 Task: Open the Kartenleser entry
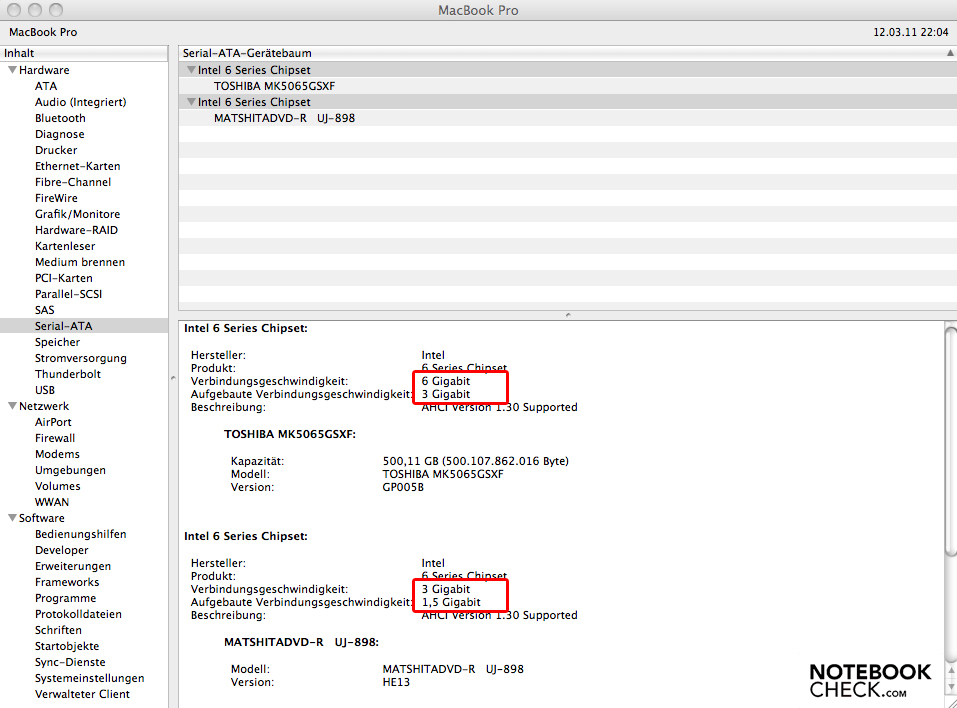coord(65,246)
